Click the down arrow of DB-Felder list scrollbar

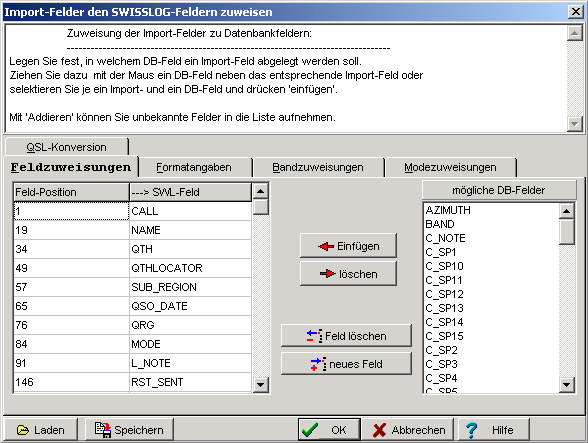[567, 384]
